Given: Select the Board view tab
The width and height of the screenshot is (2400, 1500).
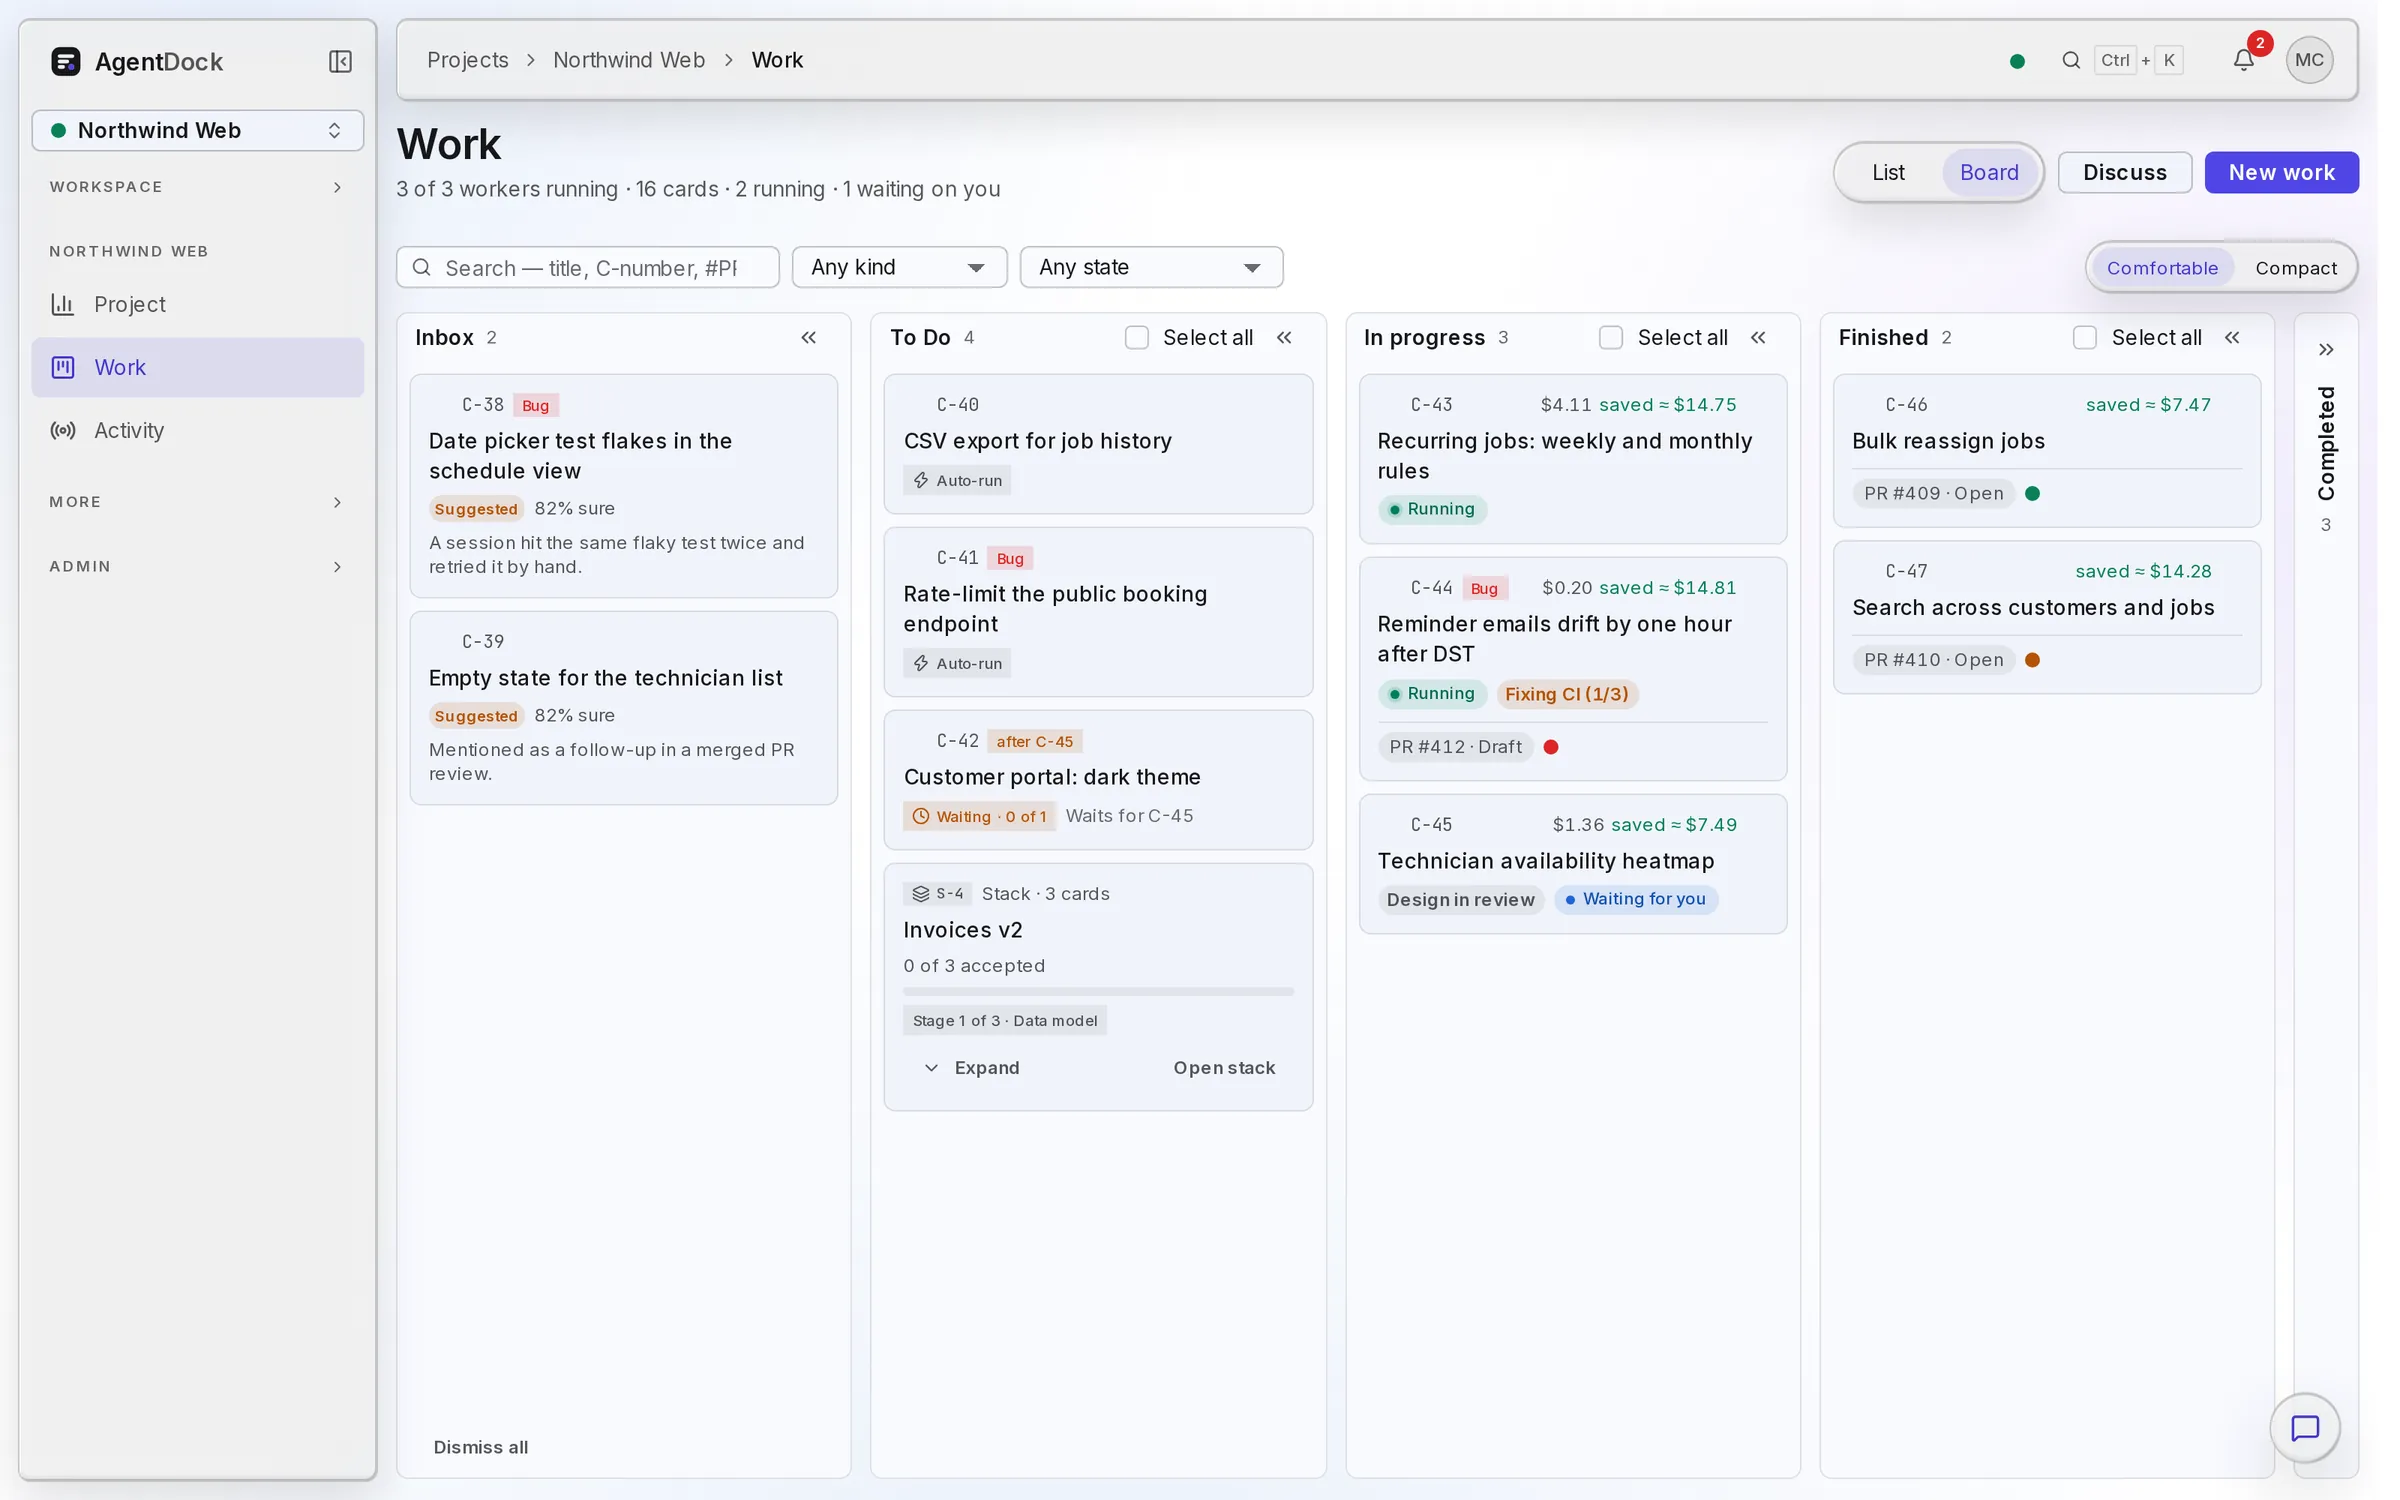Looking at the screenshot, I should click(1989, 173).
